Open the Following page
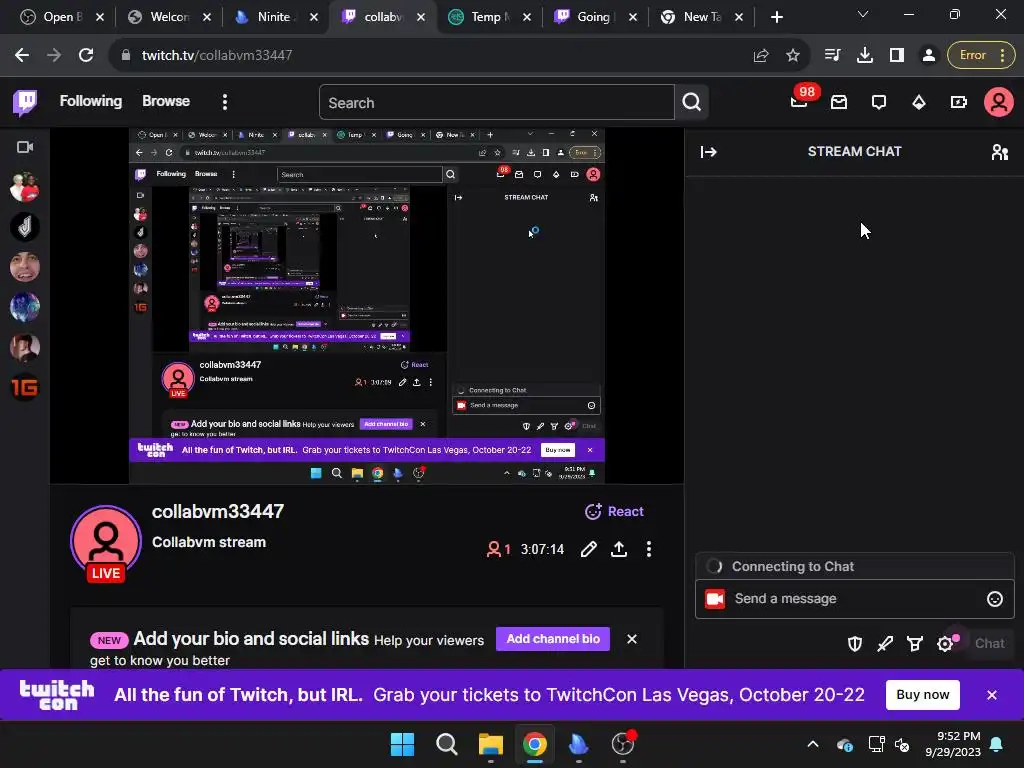 91,101
